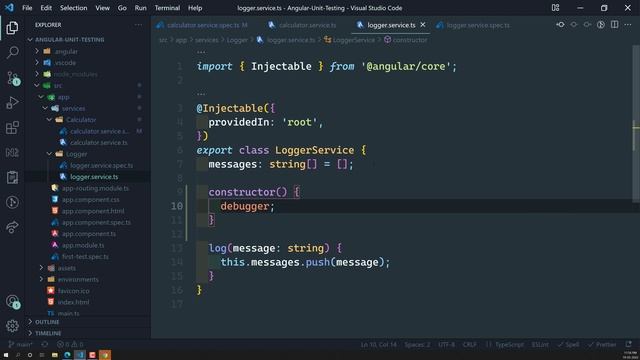Open the Extensions view

[x=12, y=128]
